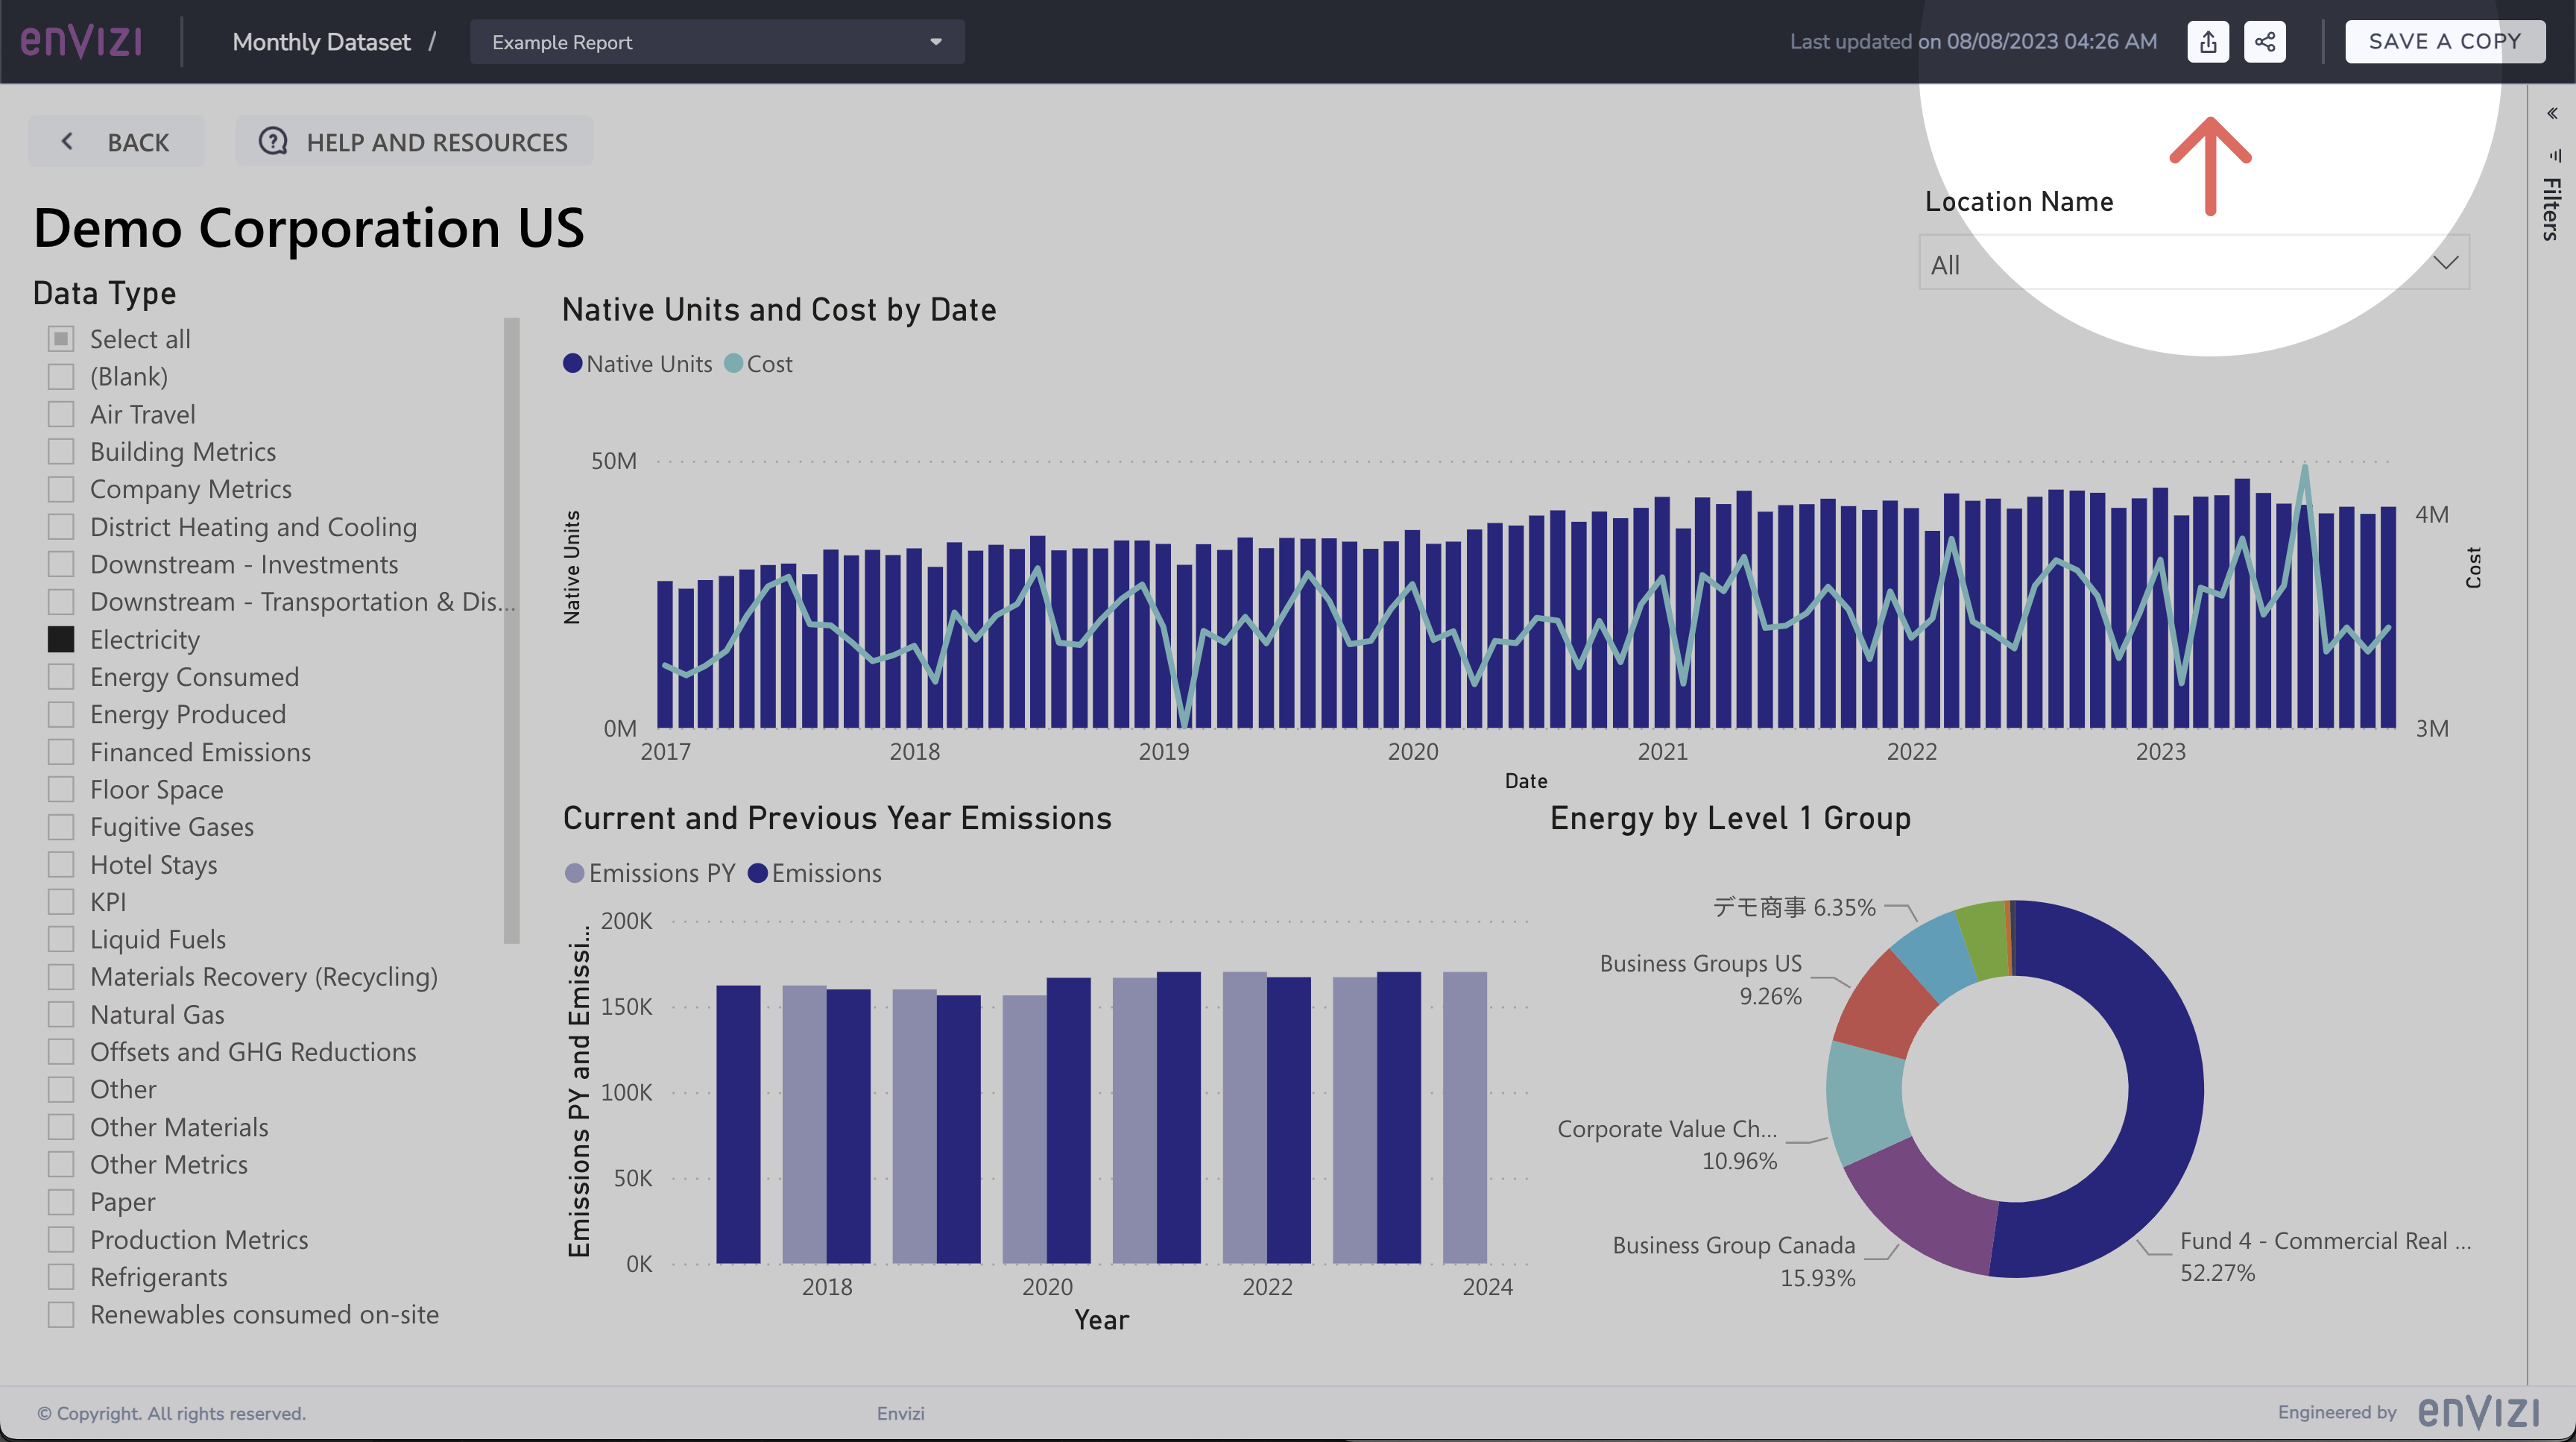Click the Envizi logo in top bar
The image size is (2576, 1442).
coord(81,42)
